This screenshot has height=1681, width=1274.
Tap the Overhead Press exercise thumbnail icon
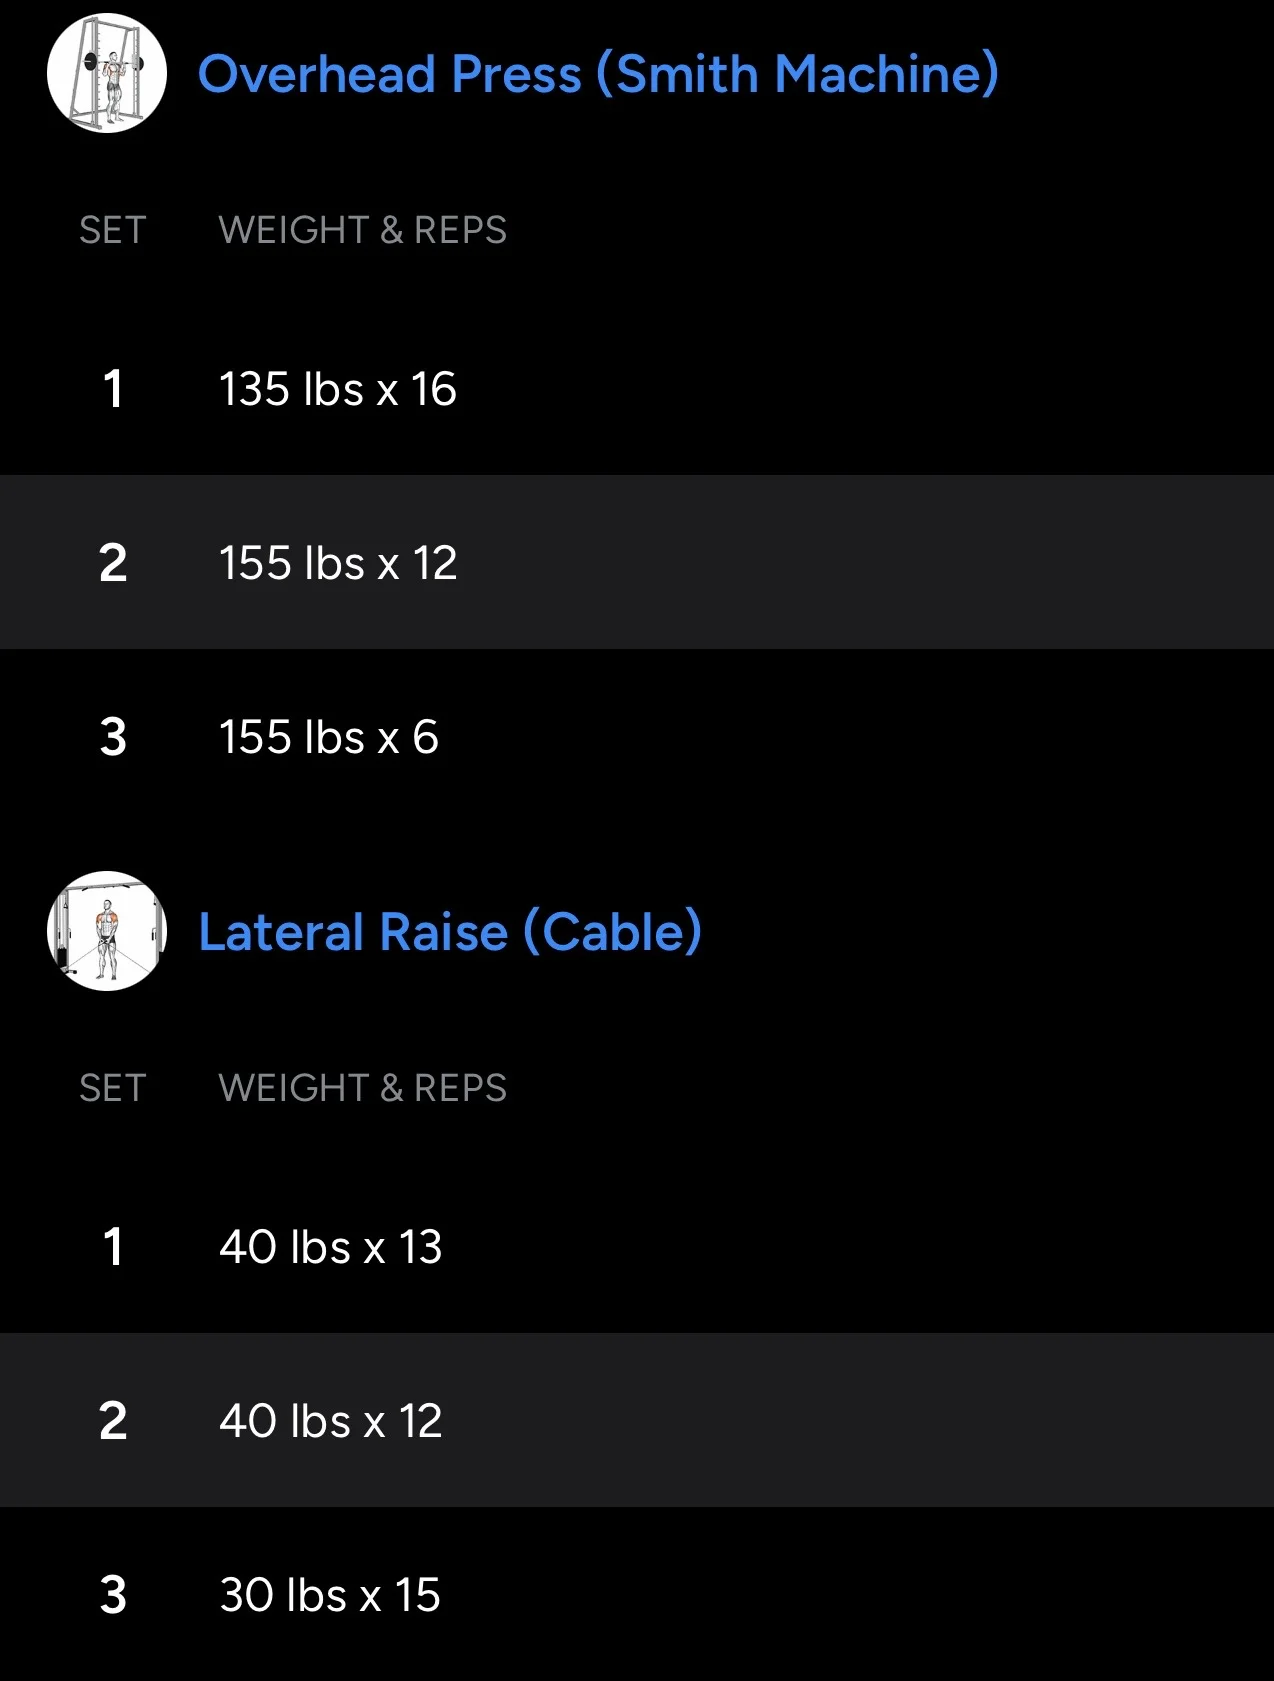pos(107,73)
